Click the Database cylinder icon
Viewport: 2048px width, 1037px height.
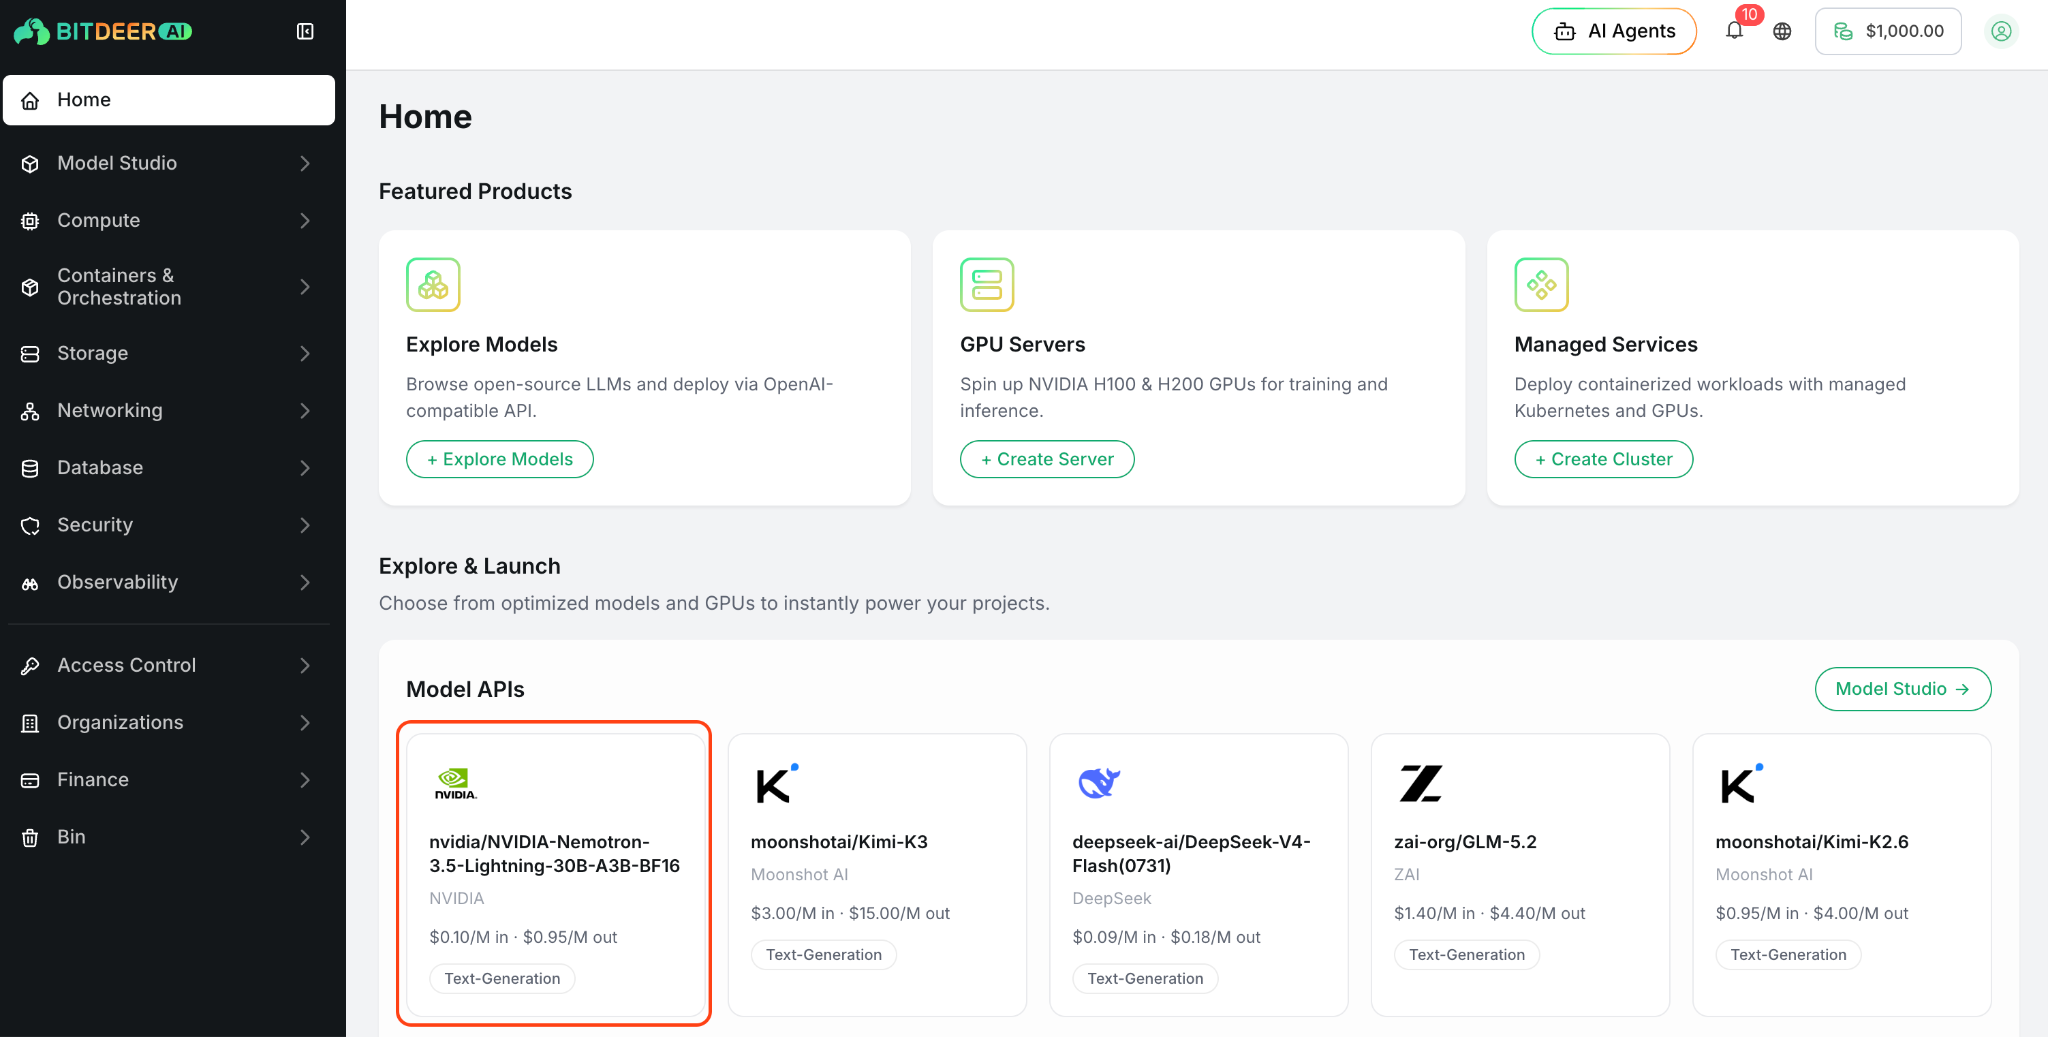click(31, 468)
